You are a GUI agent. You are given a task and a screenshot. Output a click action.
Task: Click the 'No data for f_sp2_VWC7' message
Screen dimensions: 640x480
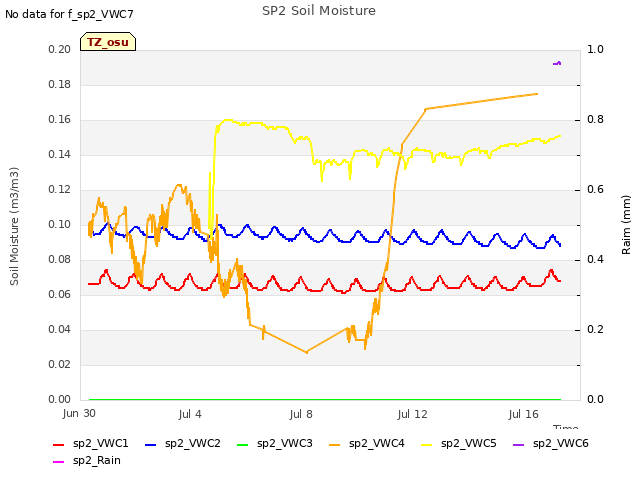point(69,14)
